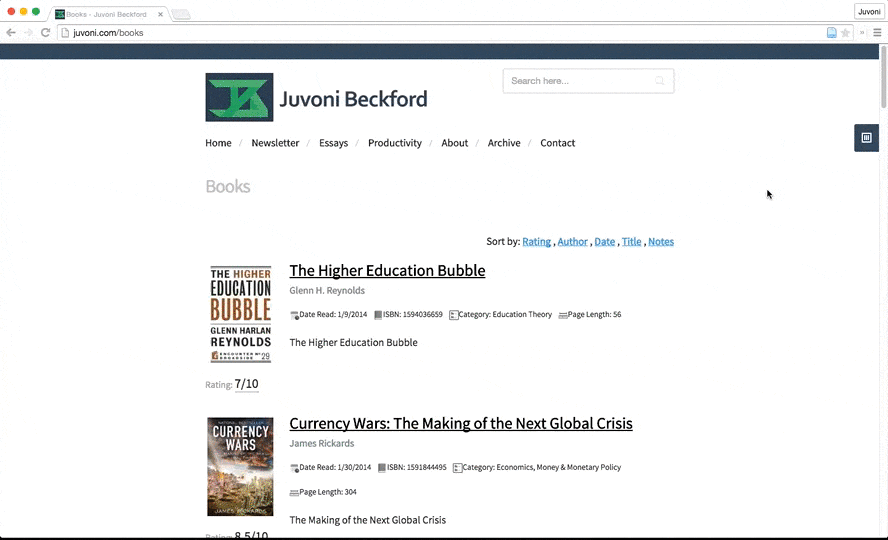Click the ISBN icon beside 1594036659
This screenshot has height=540, width=888.
(x=378, y=315)
